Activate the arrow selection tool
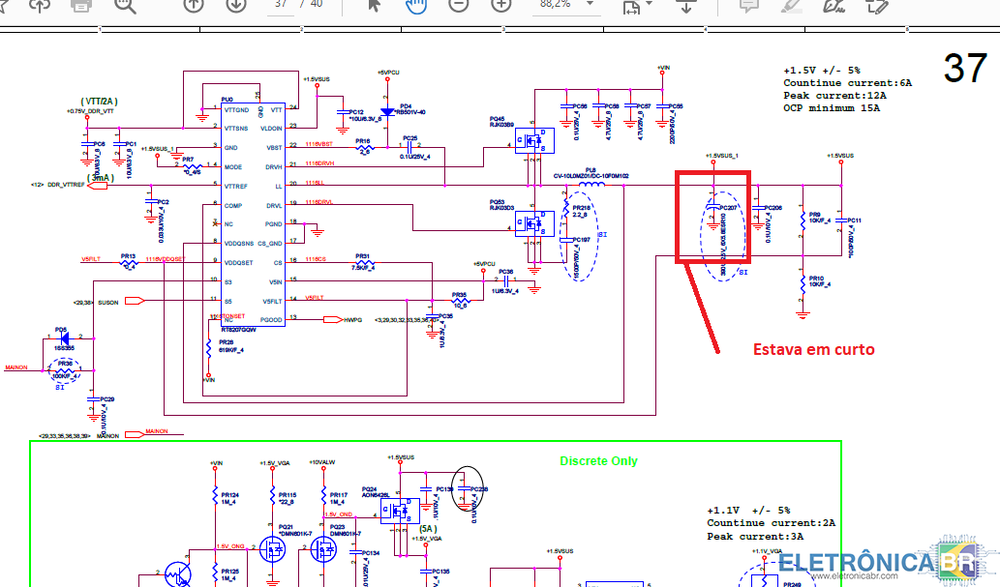Viewport: 1000px width, 587px height. coord(374,5)
